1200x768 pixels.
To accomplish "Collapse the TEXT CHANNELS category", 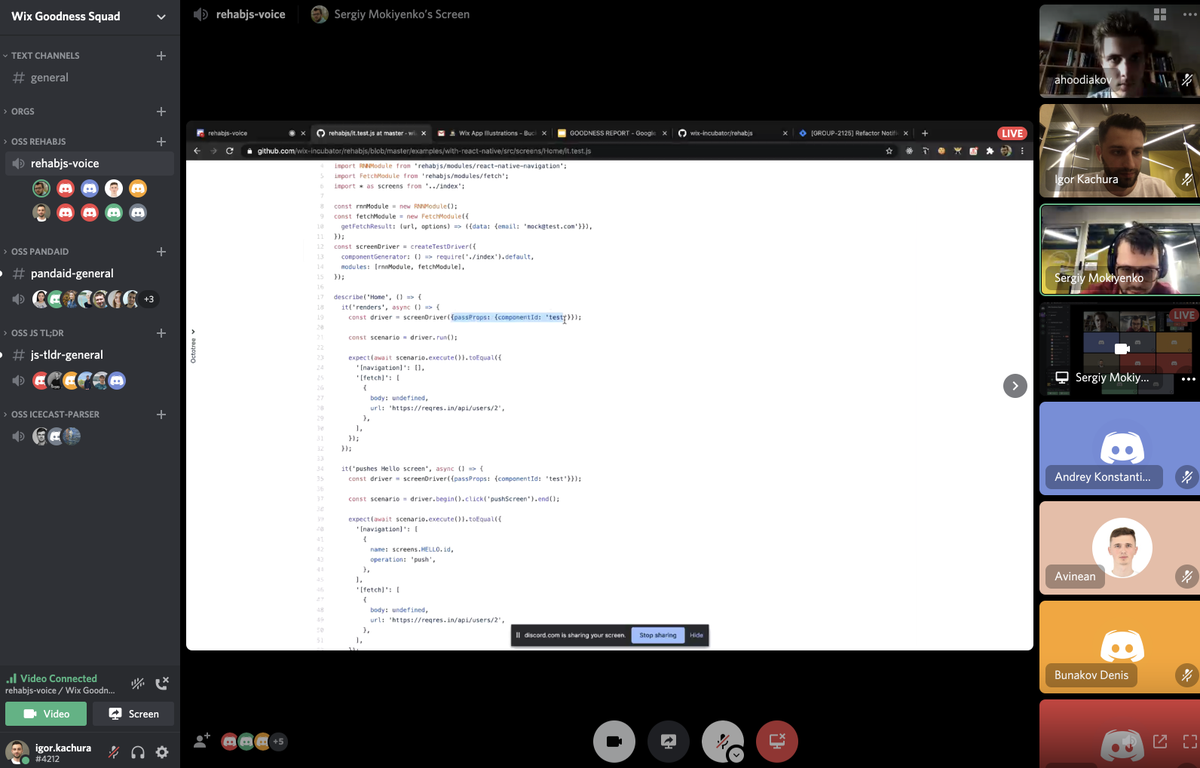I will pos(45,56).
